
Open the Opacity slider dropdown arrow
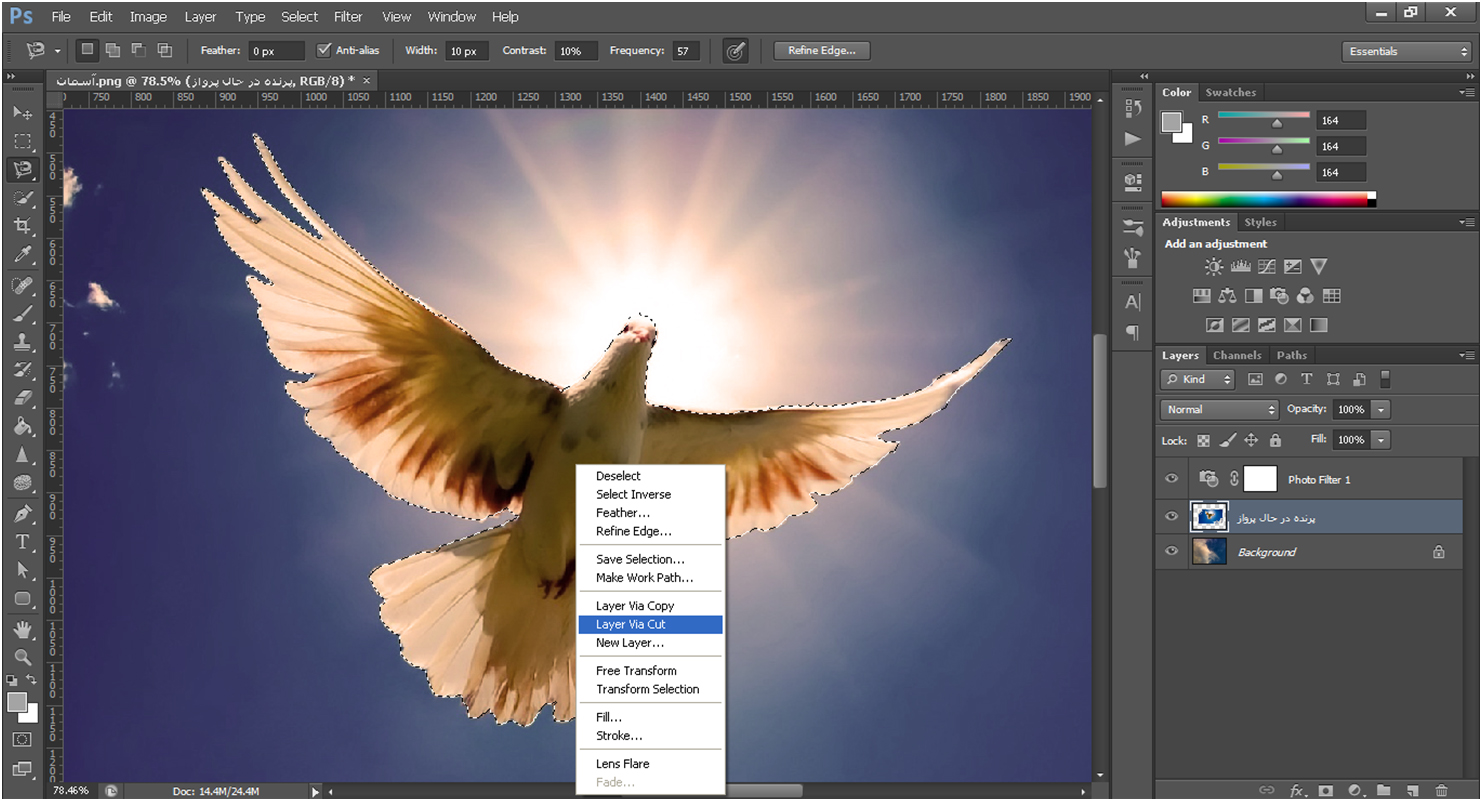(x=1381, y=409)
